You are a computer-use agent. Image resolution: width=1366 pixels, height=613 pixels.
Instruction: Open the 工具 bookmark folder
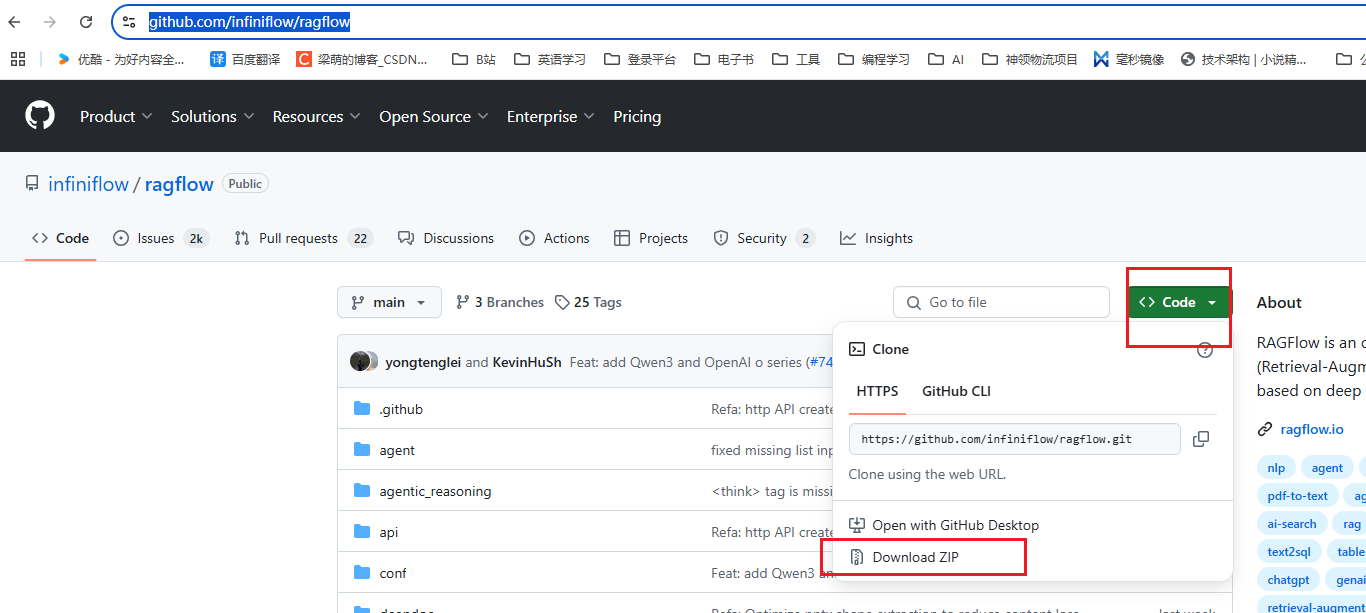796,59
